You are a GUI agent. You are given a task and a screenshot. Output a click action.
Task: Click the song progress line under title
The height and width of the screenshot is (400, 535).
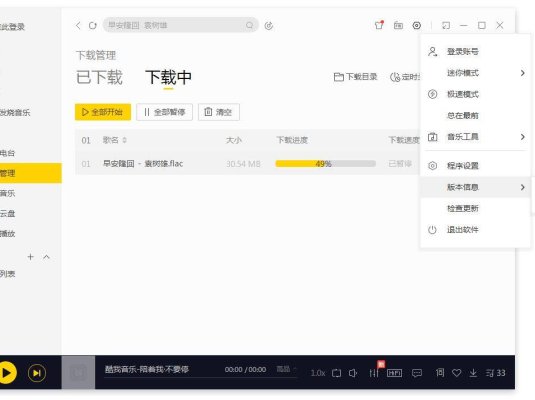point(201,377)
